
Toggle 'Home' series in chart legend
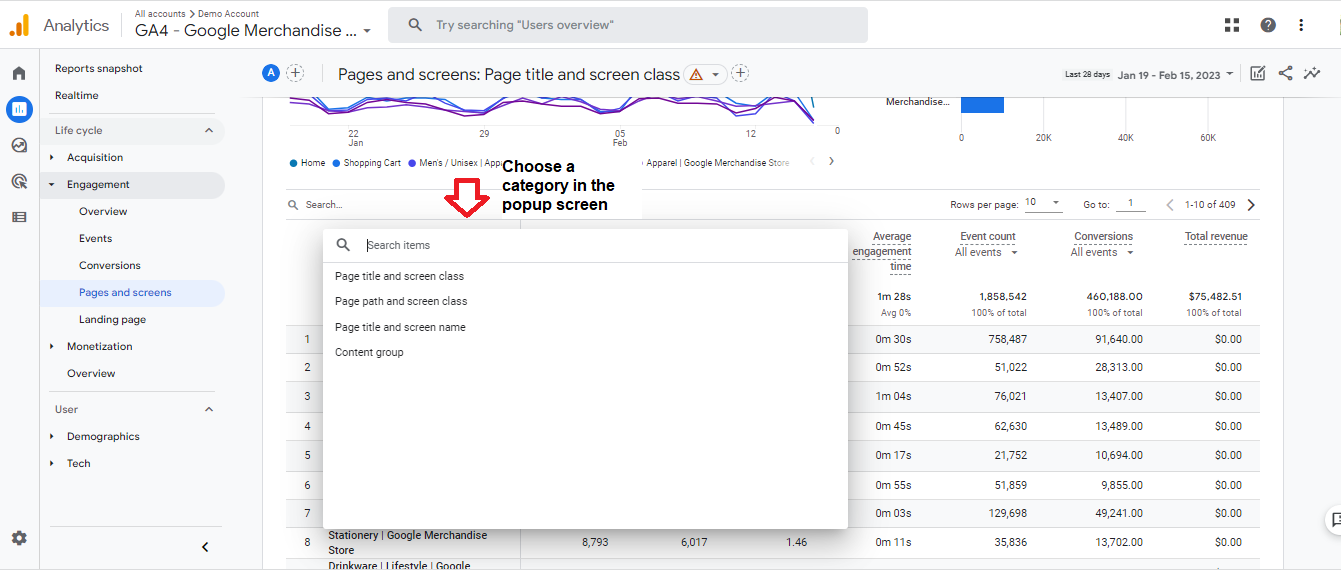(307, 163)
